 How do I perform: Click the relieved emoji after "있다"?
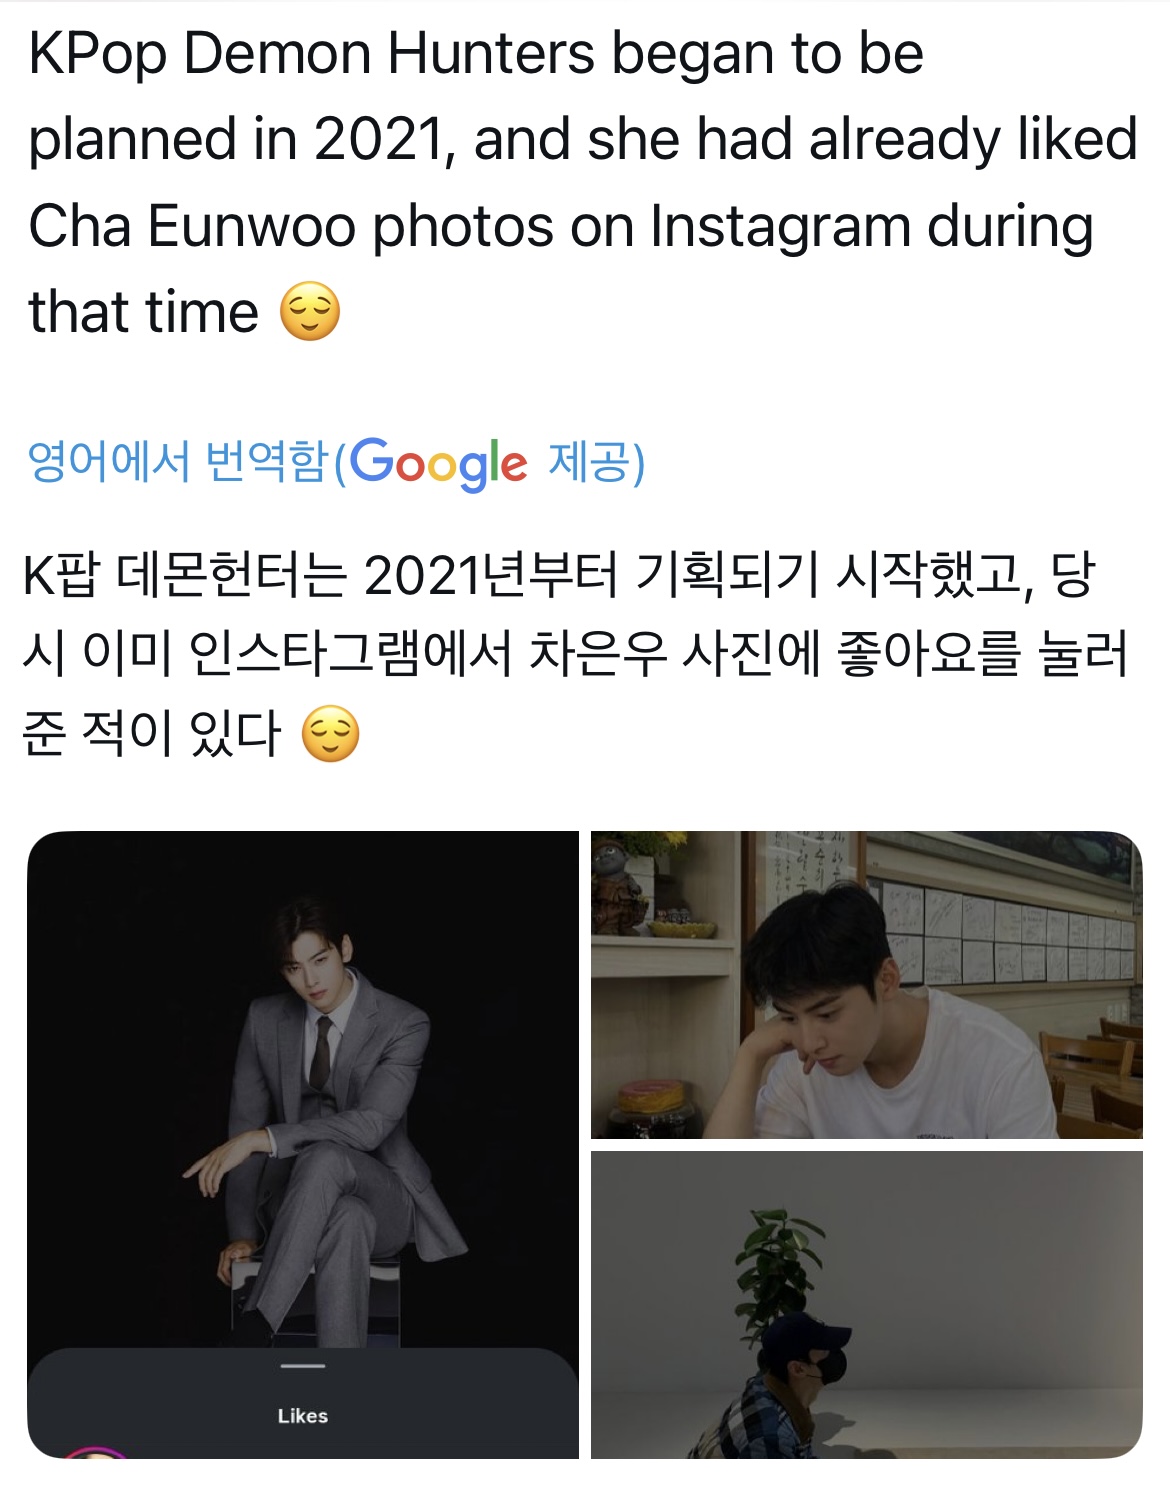coord(330,734)
